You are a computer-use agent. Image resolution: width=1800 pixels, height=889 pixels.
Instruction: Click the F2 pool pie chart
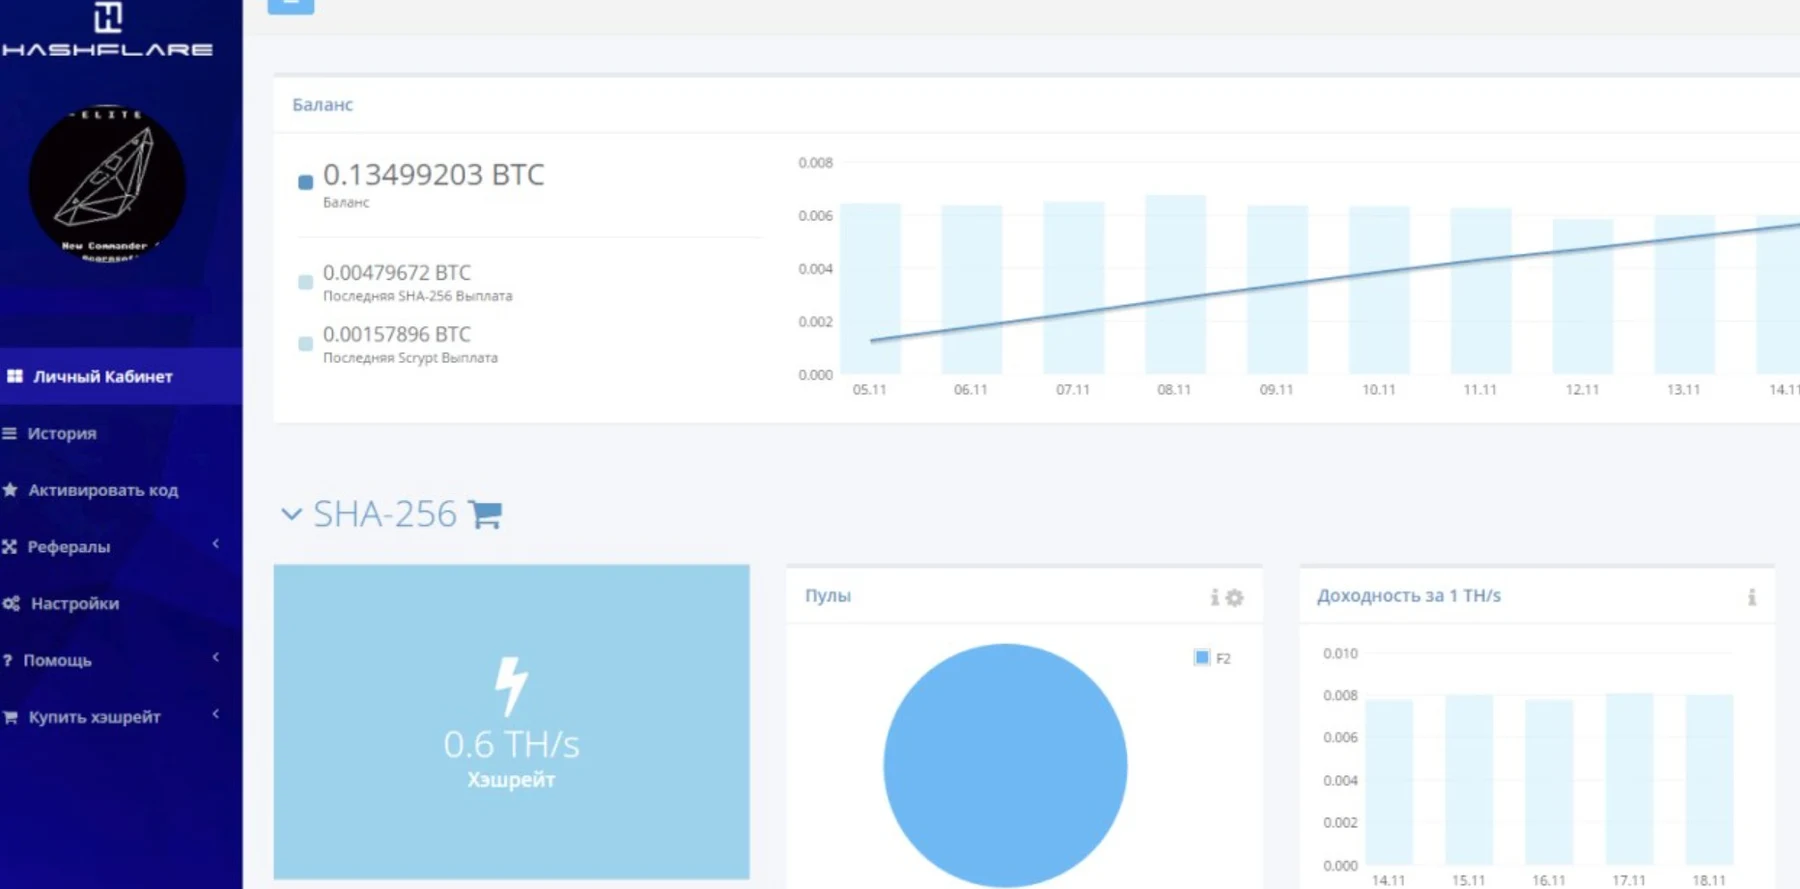[1005, 766]
